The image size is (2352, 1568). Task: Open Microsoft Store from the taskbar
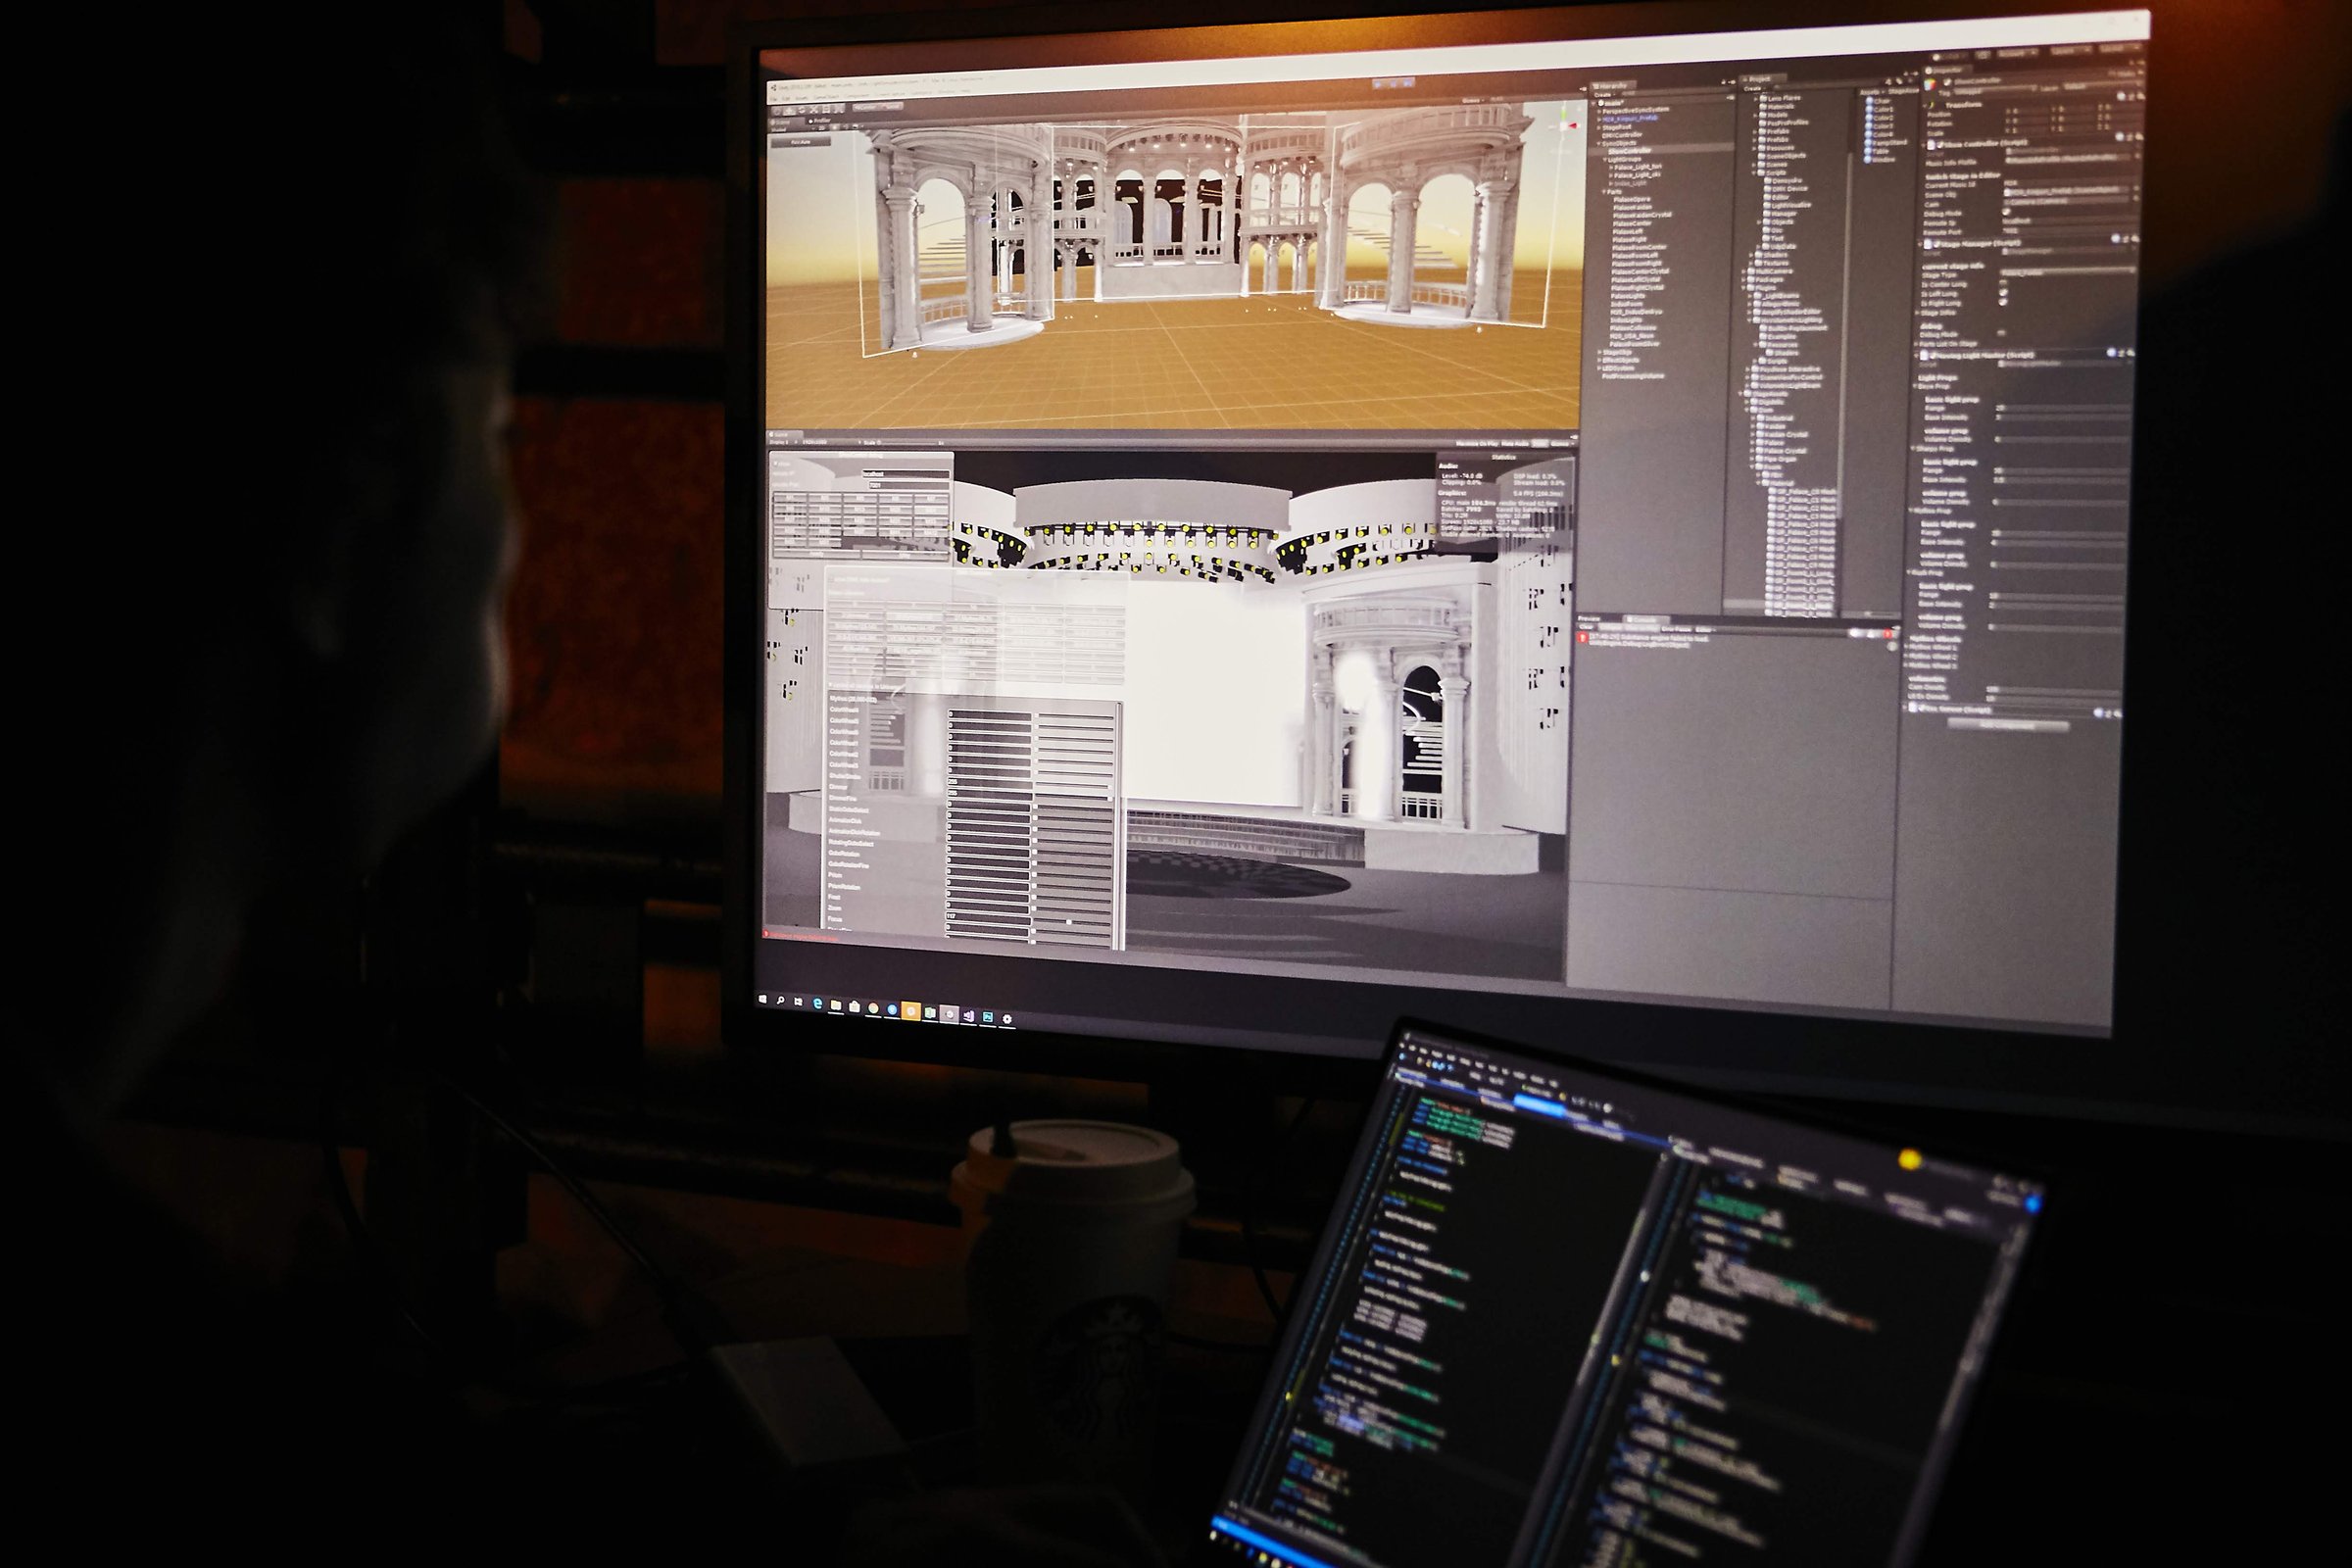855,1008
